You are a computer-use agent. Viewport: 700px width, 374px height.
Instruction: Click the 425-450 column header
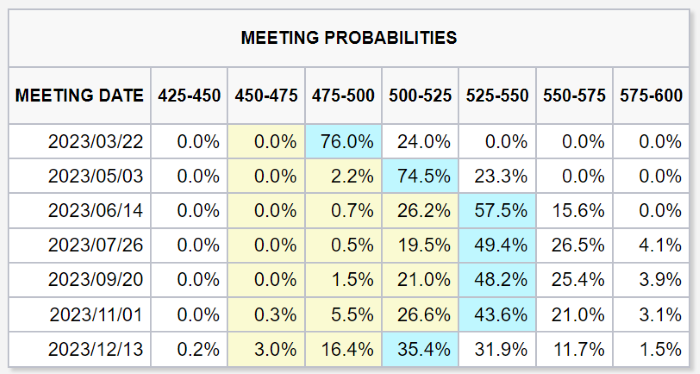[x=189, y=96]
